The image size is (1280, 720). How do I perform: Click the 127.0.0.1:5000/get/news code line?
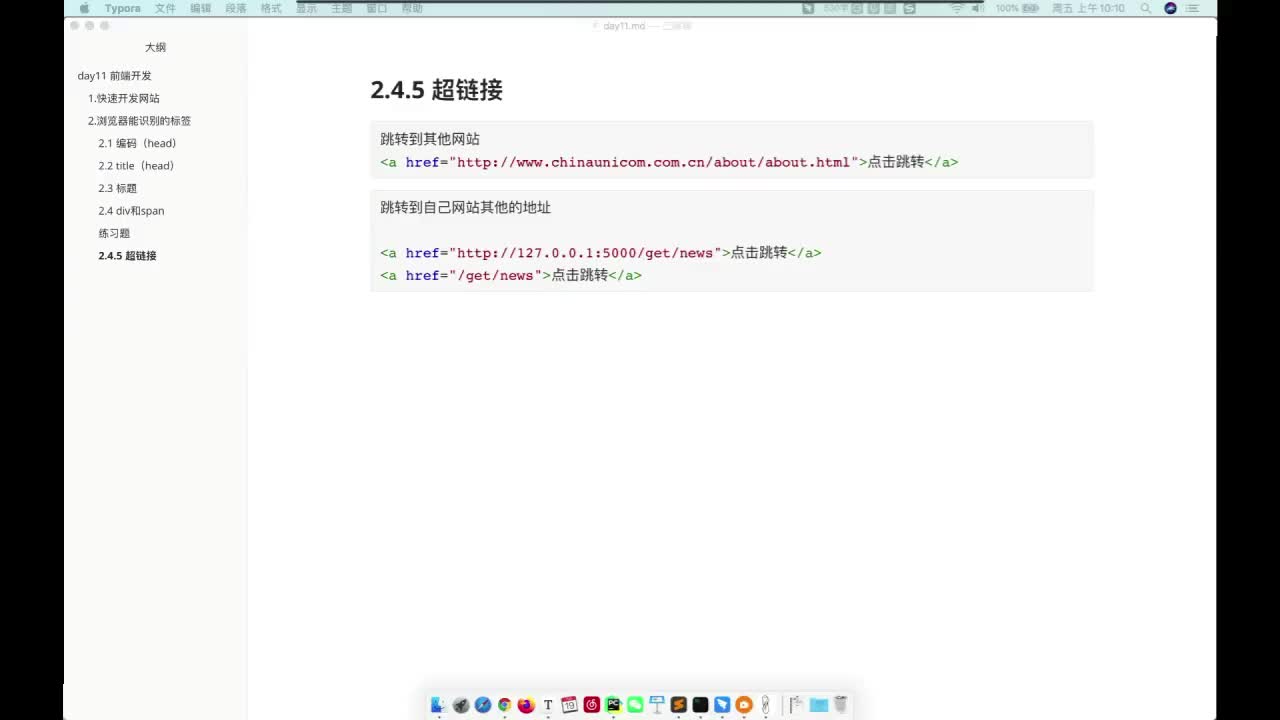[601, 253]
